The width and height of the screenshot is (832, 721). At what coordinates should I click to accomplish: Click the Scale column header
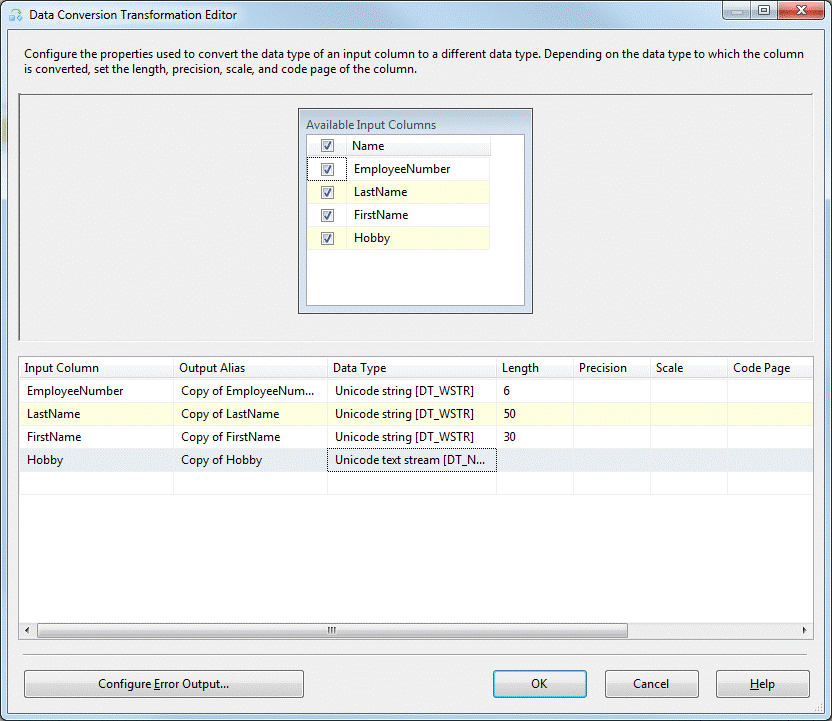point(689,368)
